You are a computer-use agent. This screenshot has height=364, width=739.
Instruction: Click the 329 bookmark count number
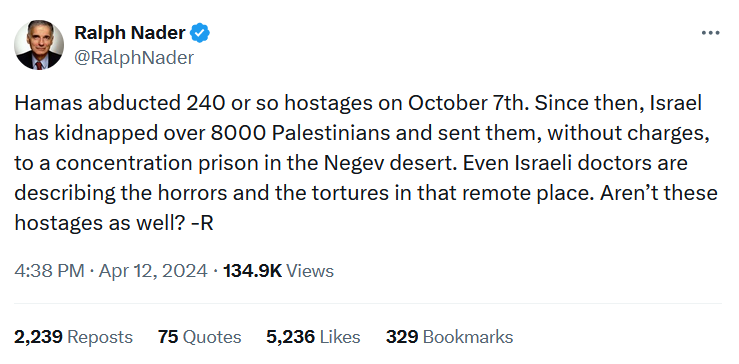coord(402,337)
